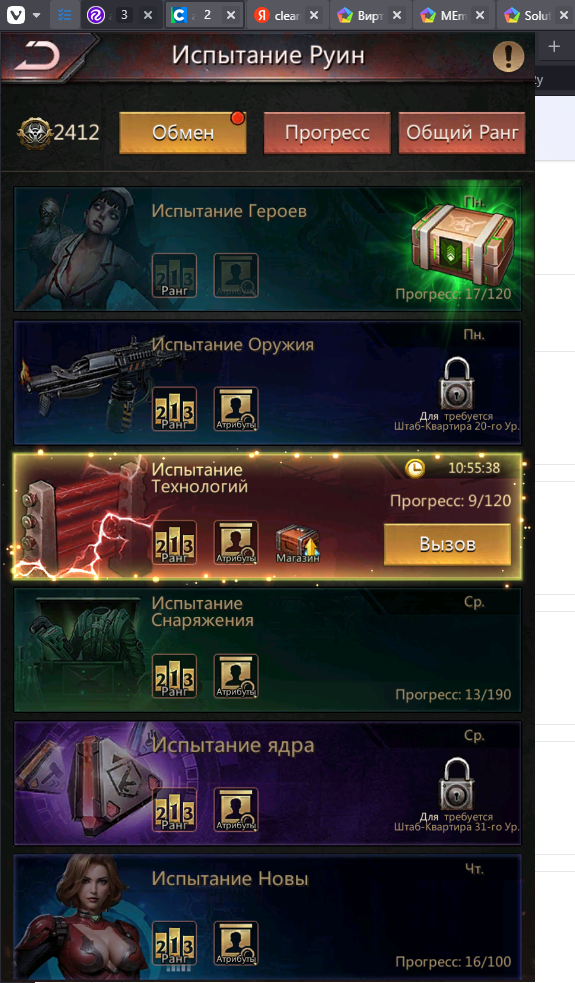Click the padlock on Испытание Оружия
The image size is (575, 983).
[x=456, y=383]
